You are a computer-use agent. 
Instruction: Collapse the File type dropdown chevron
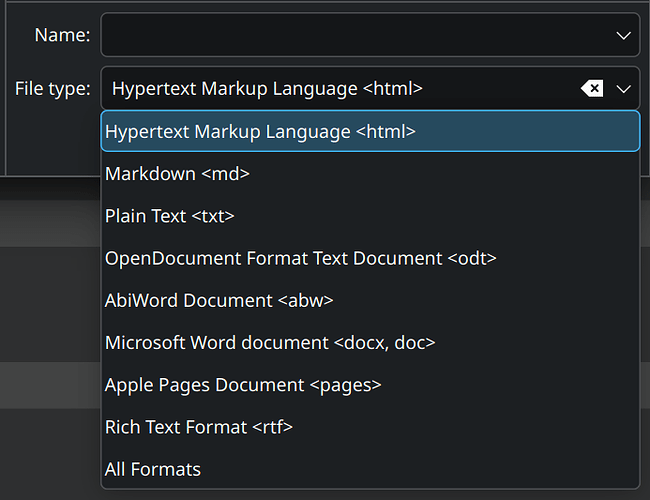[x=624, y=89]
